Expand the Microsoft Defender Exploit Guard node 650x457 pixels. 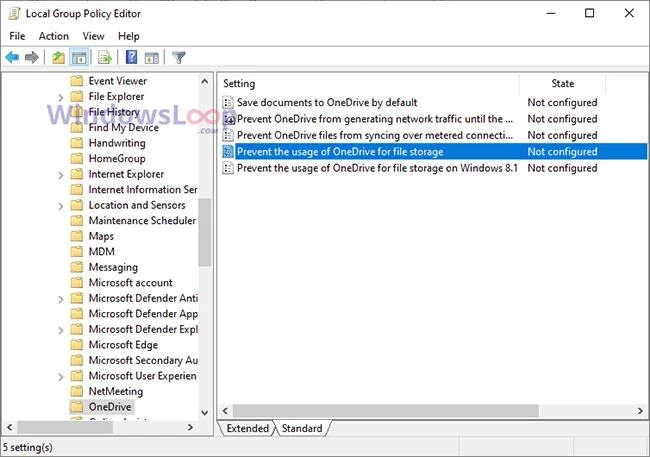coord(61,330)
